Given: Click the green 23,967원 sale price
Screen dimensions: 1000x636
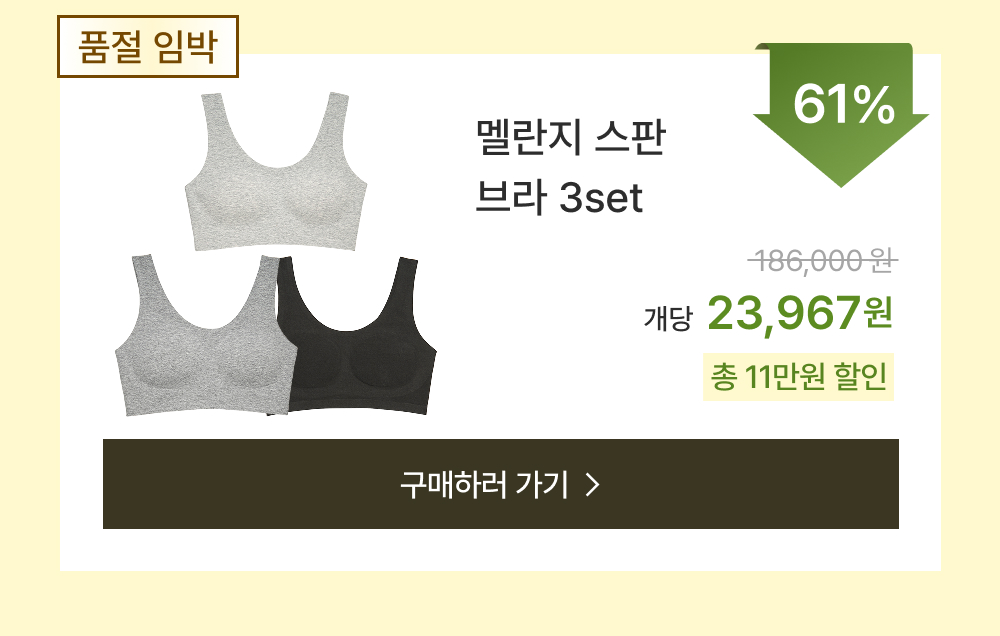Looking at the screenshot, I should [x=800, y=313].
